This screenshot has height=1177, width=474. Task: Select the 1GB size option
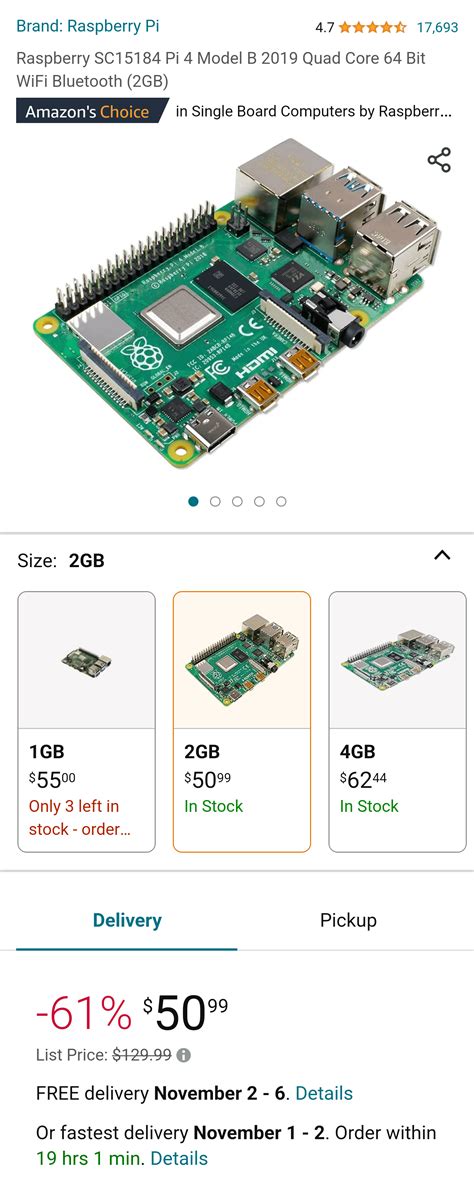pos(86,722)
